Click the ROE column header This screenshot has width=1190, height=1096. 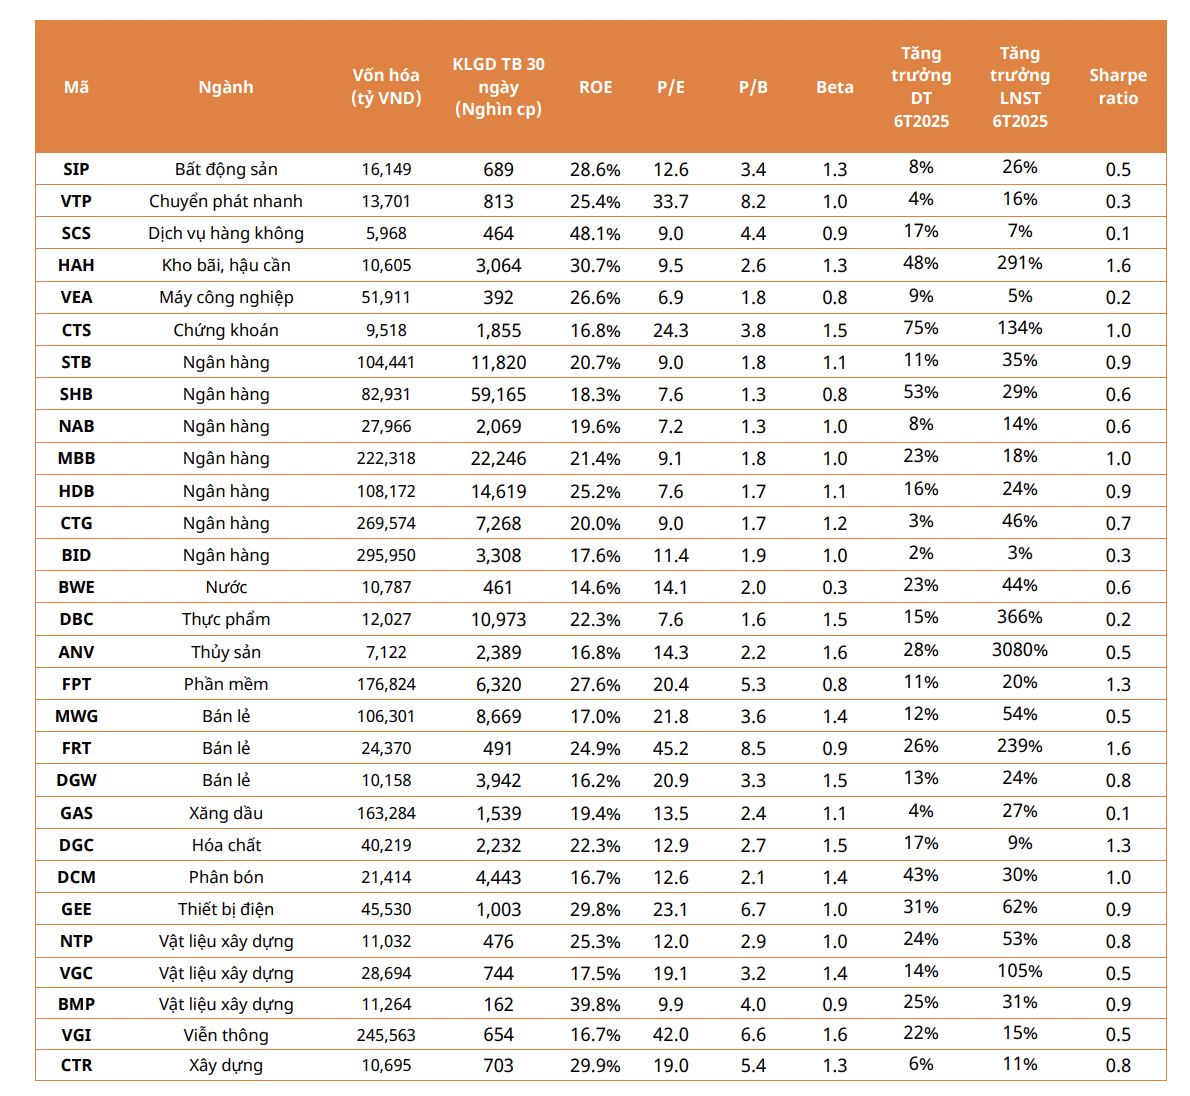coord(595,87)
